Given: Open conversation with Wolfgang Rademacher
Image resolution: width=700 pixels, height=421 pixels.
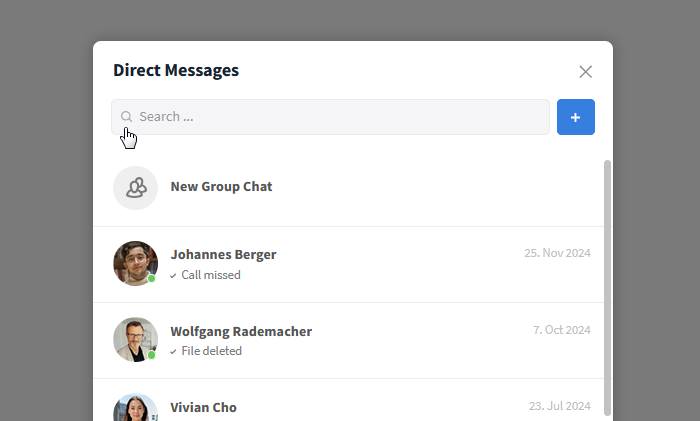Looking at the screenshot, I should click(348, 341).
